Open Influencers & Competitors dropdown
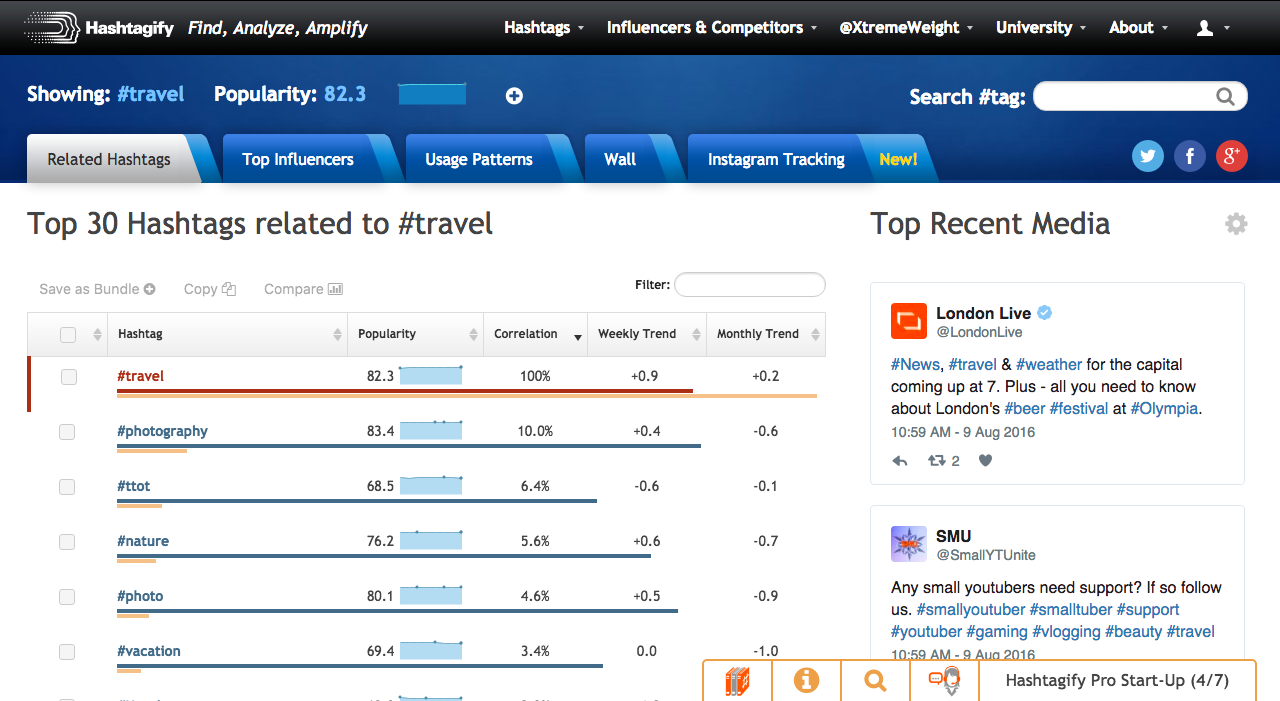 [712, 28]
